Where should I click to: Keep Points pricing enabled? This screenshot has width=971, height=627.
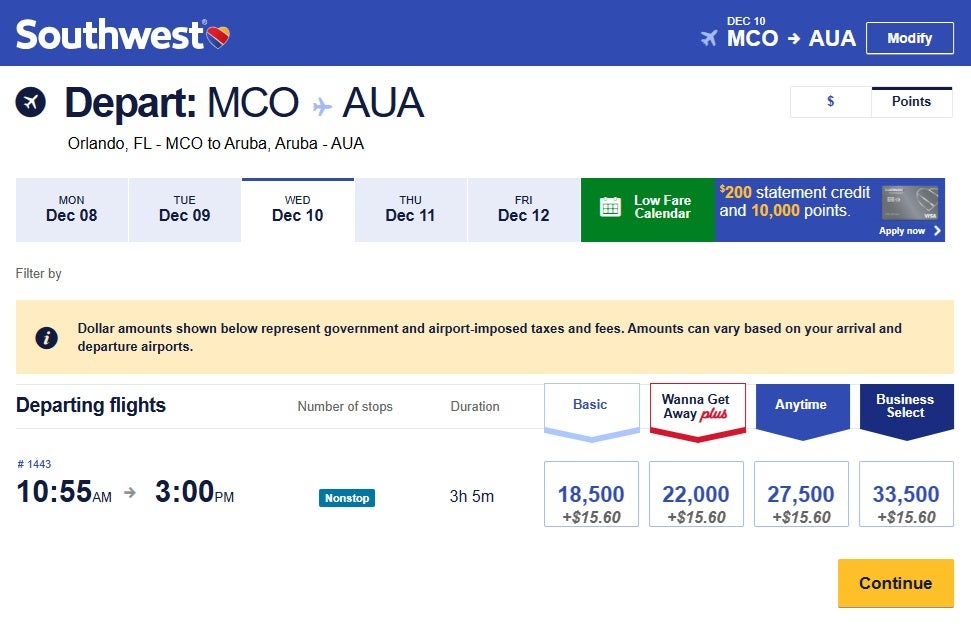[911, 101]
